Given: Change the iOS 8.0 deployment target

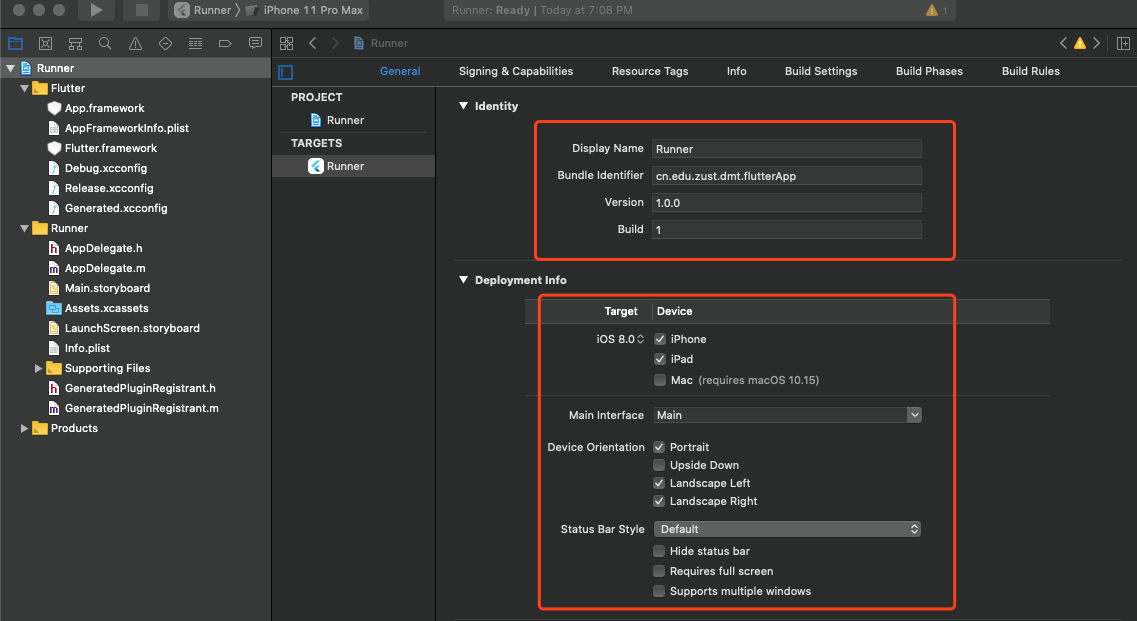Looking at the screenshot, I should click(620, 339).
